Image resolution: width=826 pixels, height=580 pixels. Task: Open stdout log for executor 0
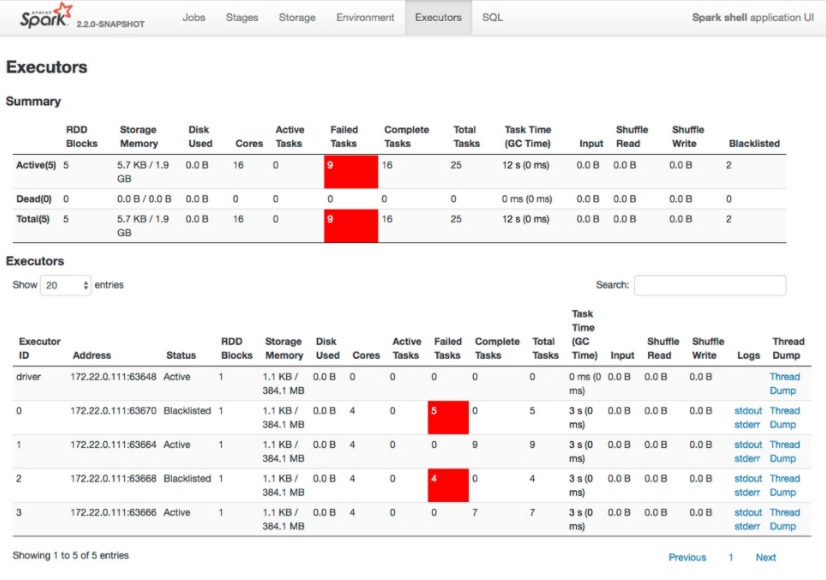pos(748,410)
